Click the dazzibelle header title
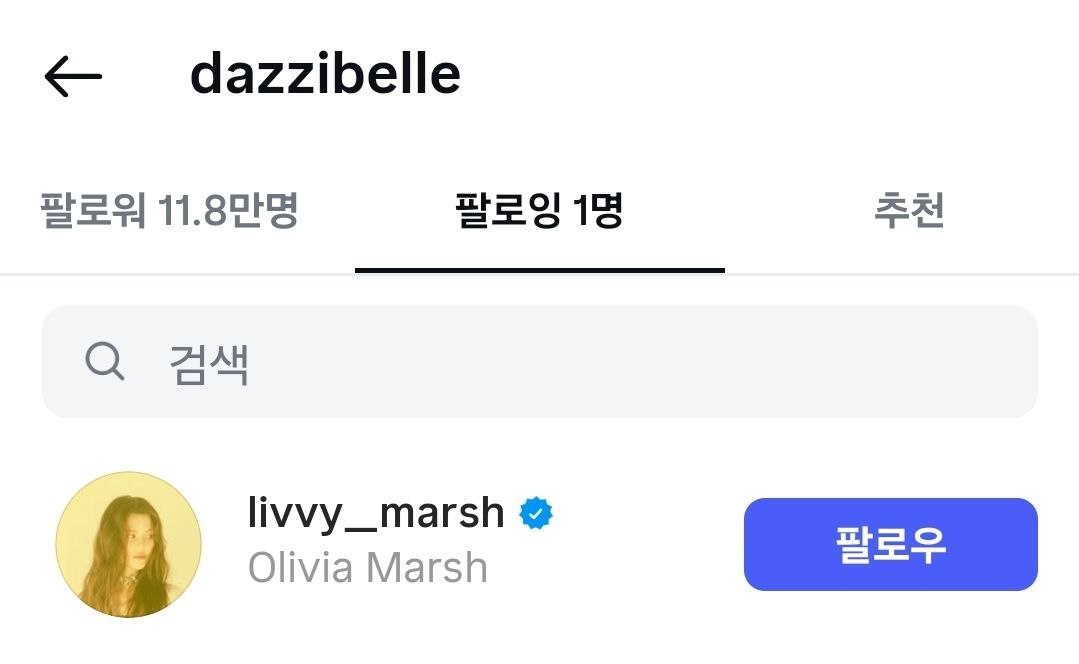This screenshot has height=664, width=1079. point(325,74)
